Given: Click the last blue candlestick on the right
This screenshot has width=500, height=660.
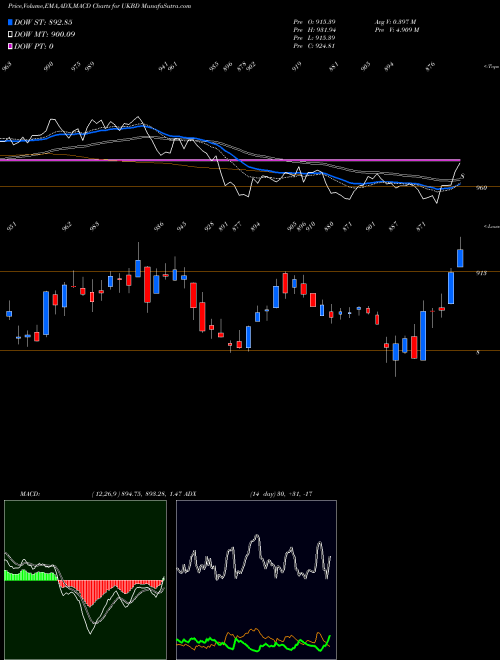Looking at the screenshot, I should pos(460,258).
